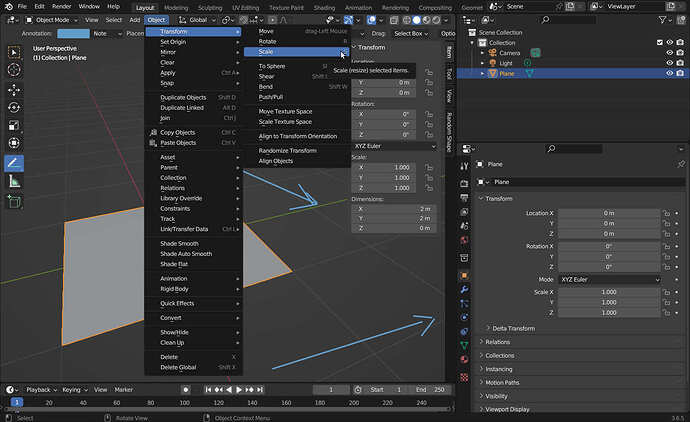Open the Select menu in viewport header
Screen dimensions: 690x422
click(114, 20)
